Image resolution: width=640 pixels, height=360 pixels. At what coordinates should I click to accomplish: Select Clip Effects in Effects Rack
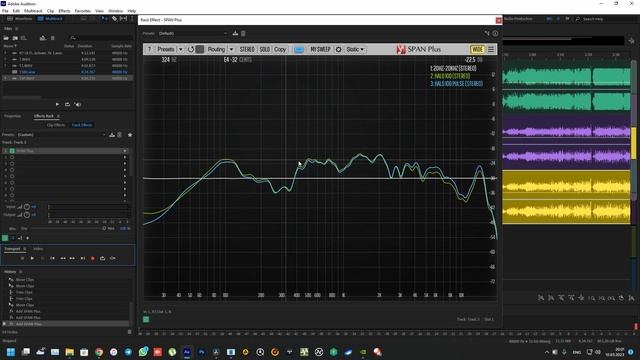56,125
